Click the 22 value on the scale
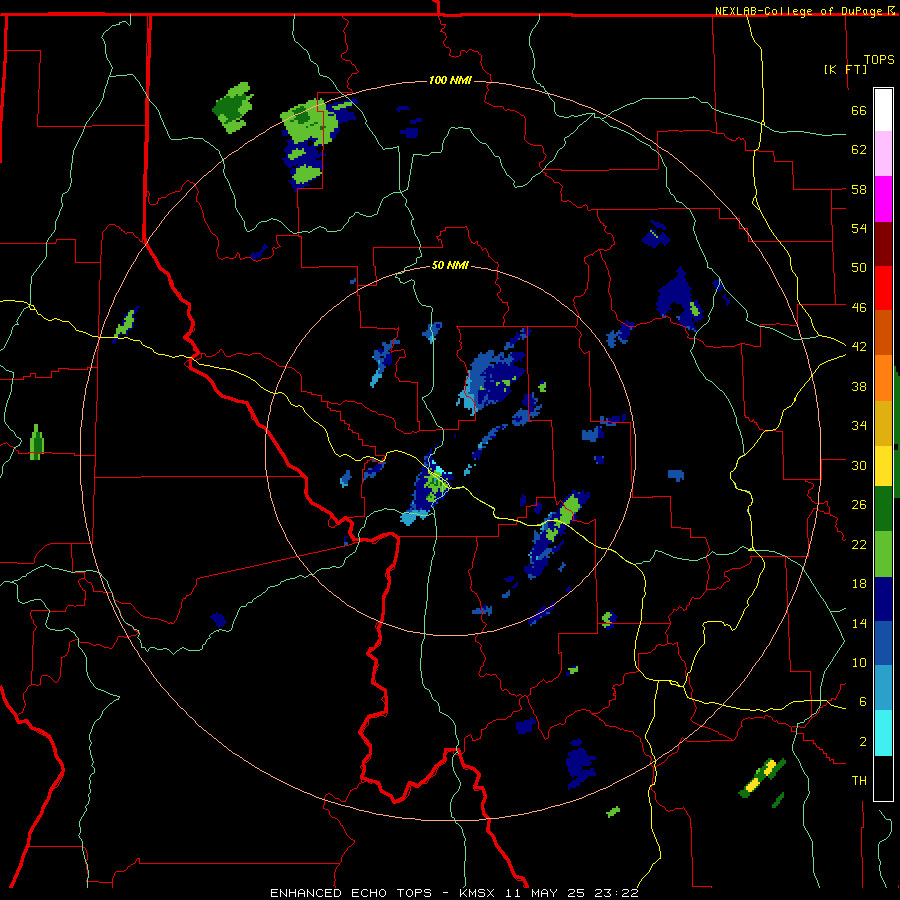 [x=859, y=544]
